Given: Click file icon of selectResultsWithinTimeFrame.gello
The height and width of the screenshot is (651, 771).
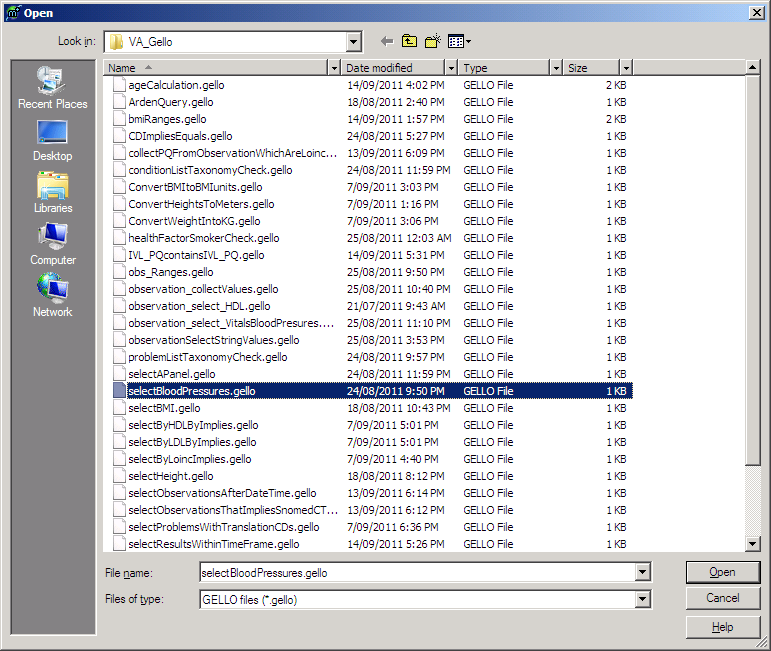Looking at the screenshot, I should point(119,544).
